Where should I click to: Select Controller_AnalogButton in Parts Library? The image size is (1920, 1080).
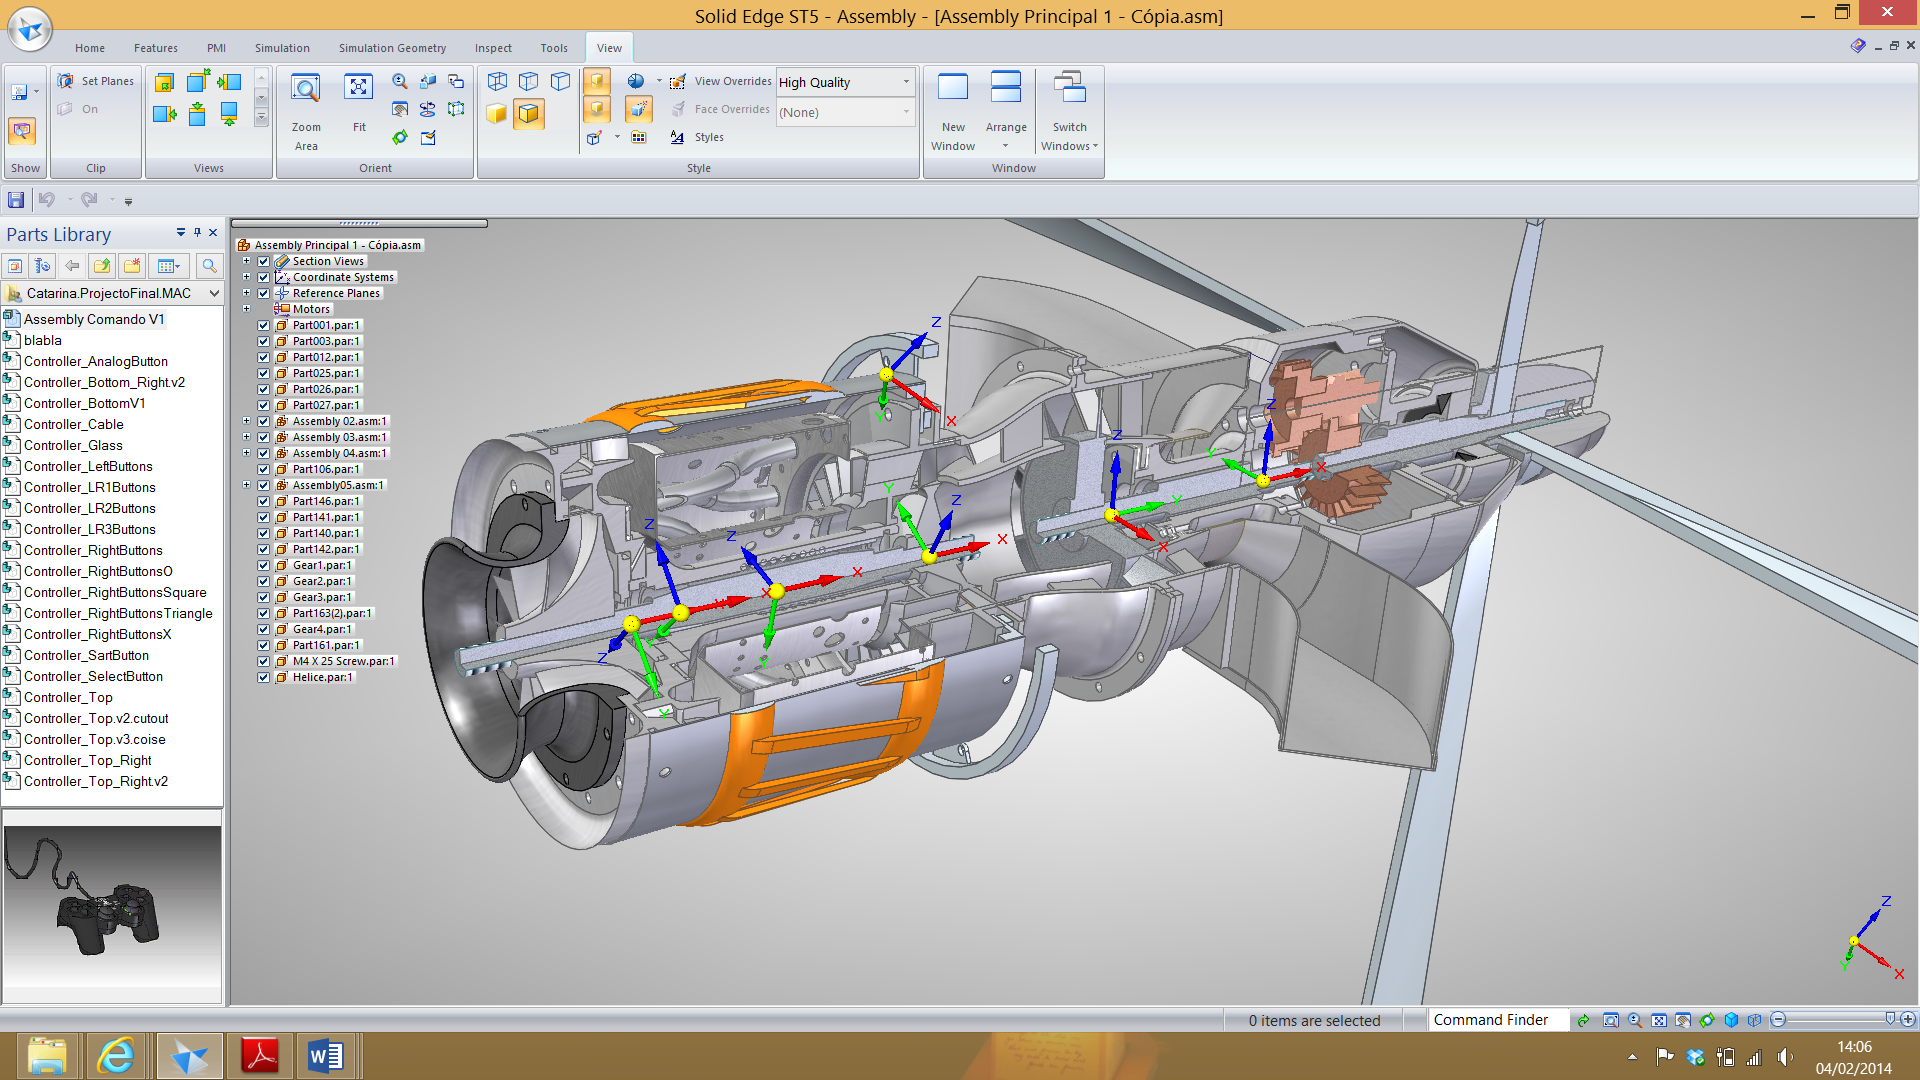coord(96,361)
